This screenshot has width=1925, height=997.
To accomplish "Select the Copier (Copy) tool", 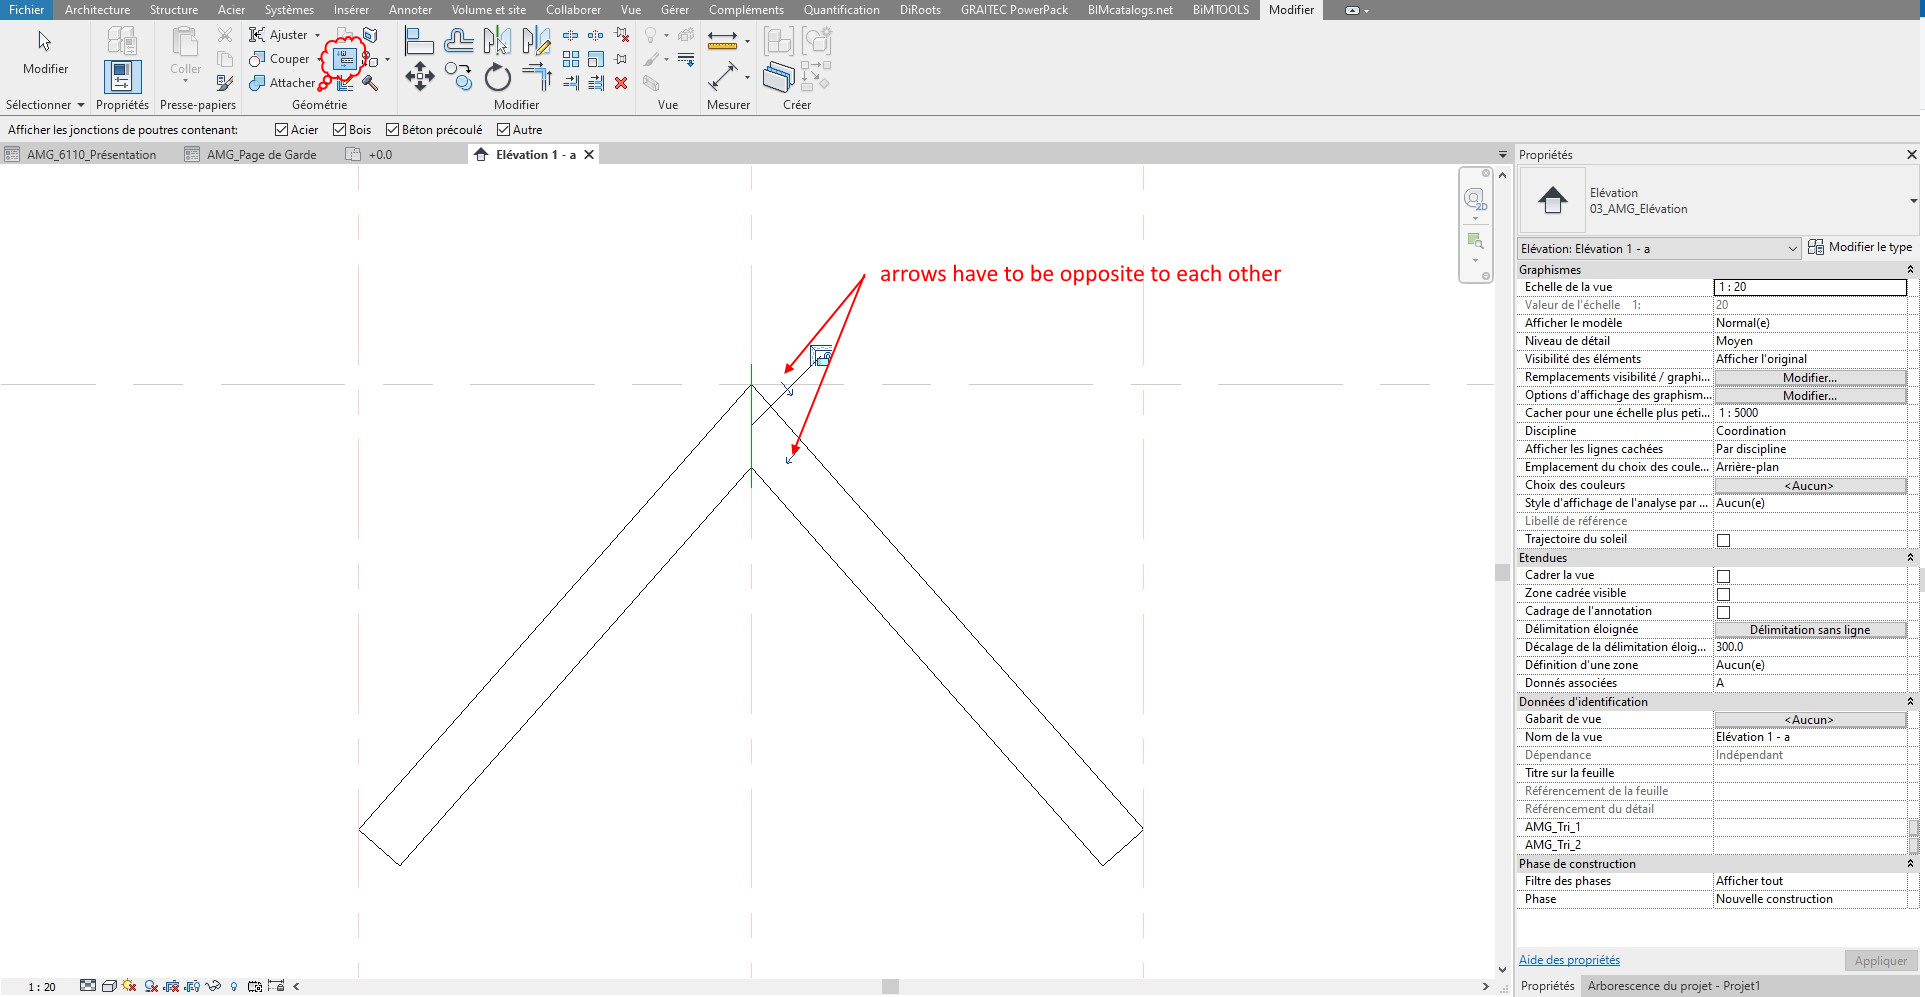I will click(x=460, y=77).
